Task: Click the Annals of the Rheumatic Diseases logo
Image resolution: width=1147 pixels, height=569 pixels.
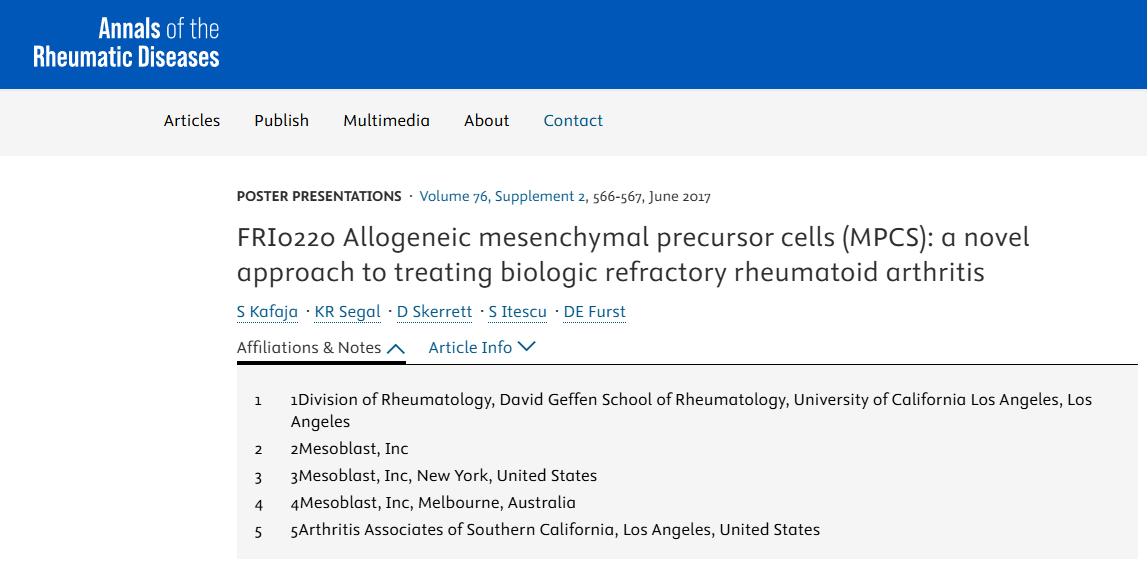Action: (x=126, y=43)
